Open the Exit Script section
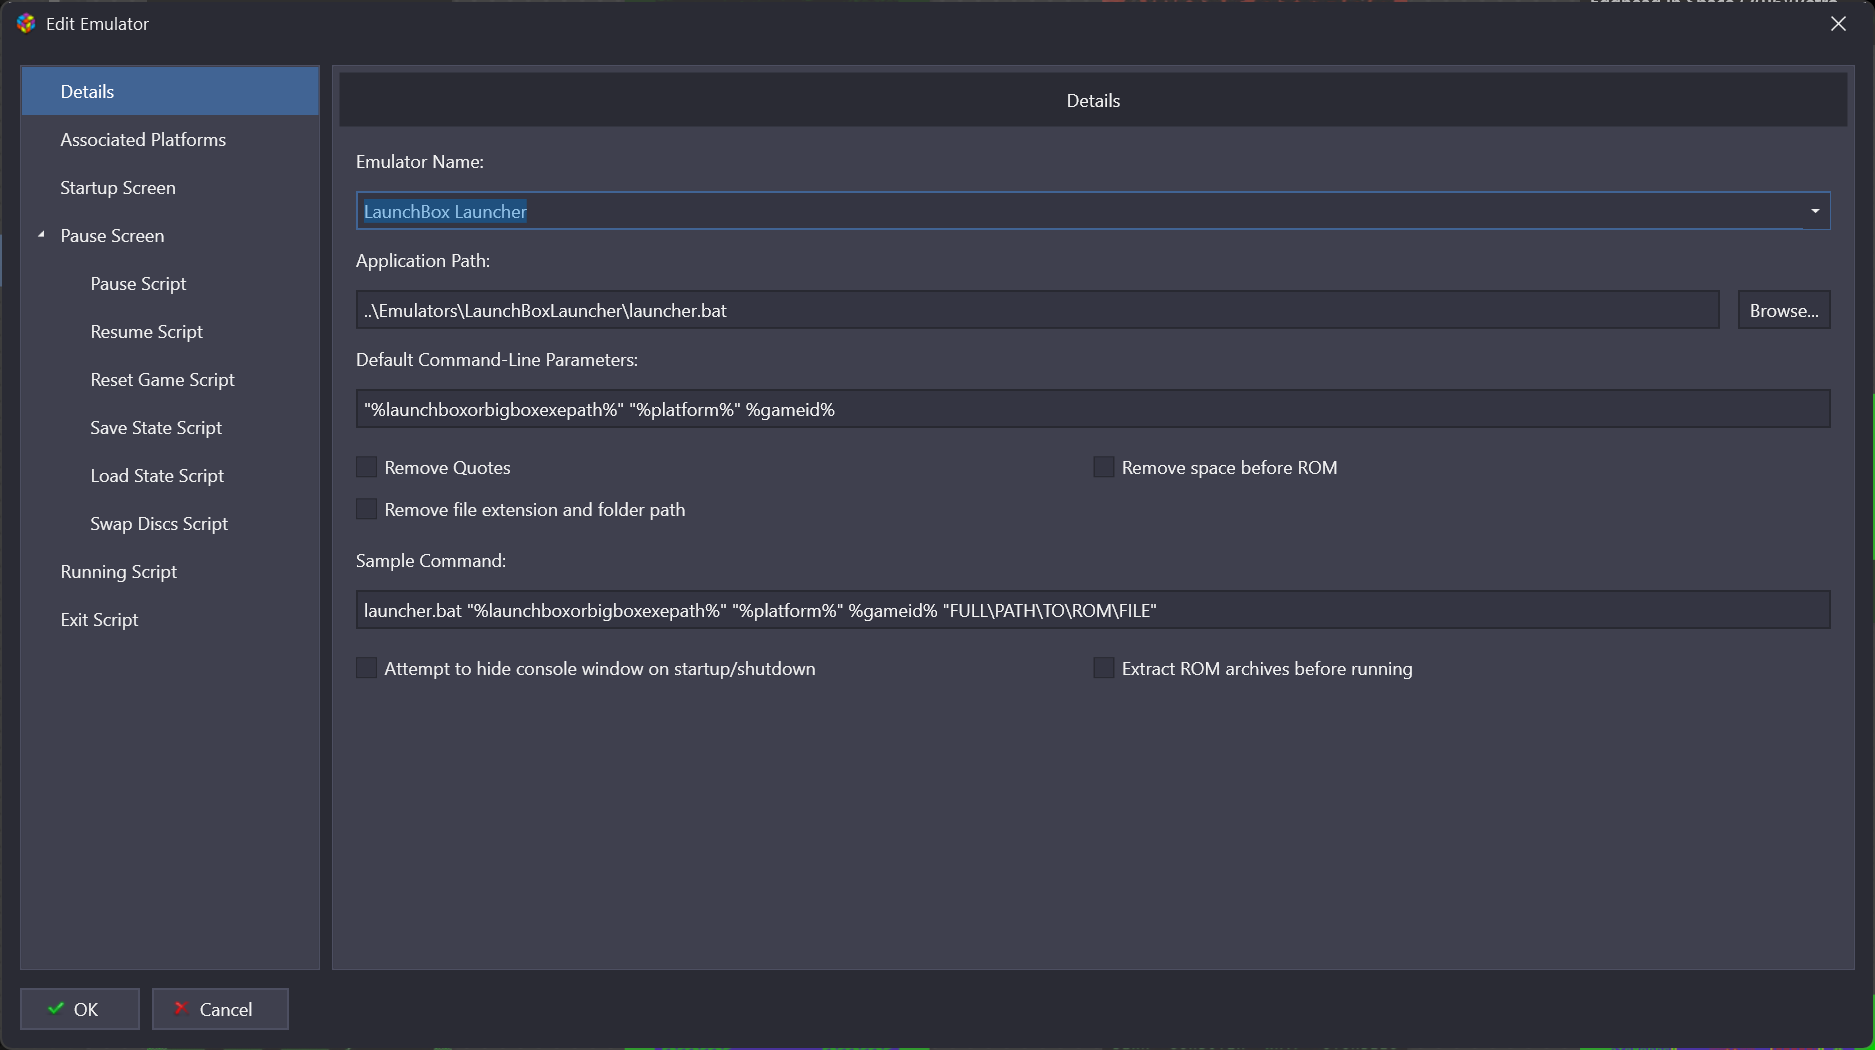Screen dimensions: 1875x1050 coord(170,619)
